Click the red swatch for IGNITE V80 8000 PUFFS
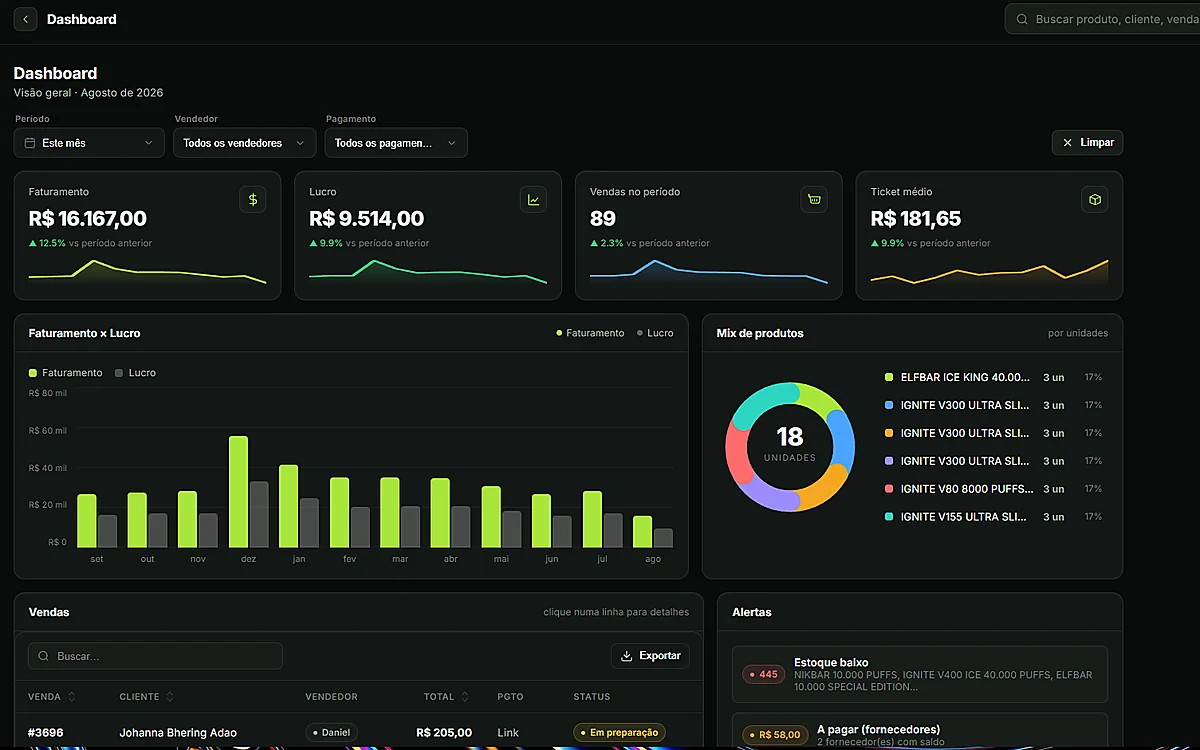Screen dimensions: 1200x750 point(889,489)
